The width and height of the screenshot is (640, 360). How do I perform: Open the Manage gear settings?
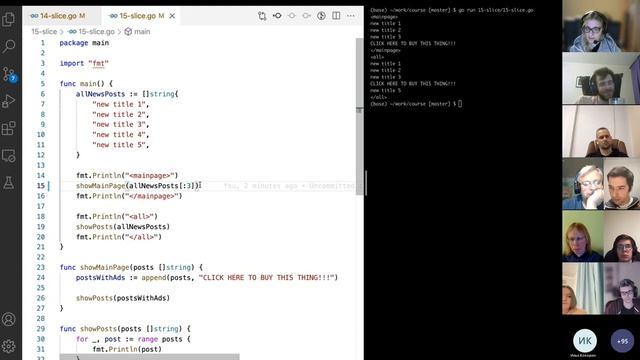tap(9, 346)
